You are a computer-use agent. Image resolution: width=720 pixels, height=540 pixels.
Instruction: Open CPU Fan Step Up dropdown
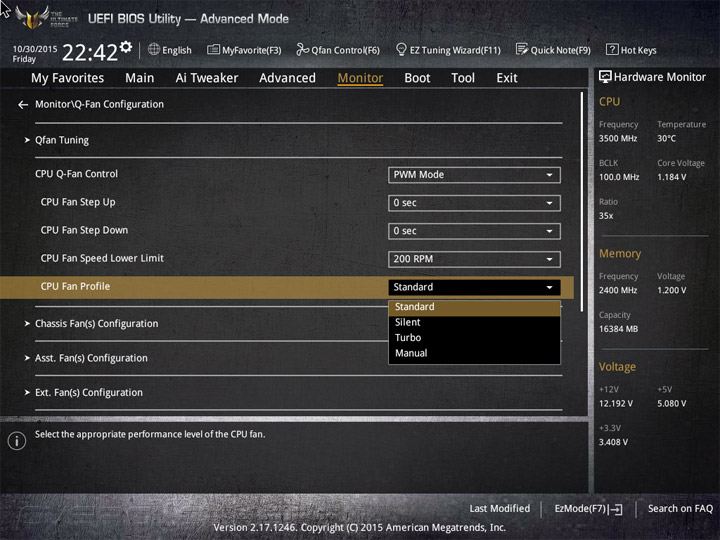474,203
